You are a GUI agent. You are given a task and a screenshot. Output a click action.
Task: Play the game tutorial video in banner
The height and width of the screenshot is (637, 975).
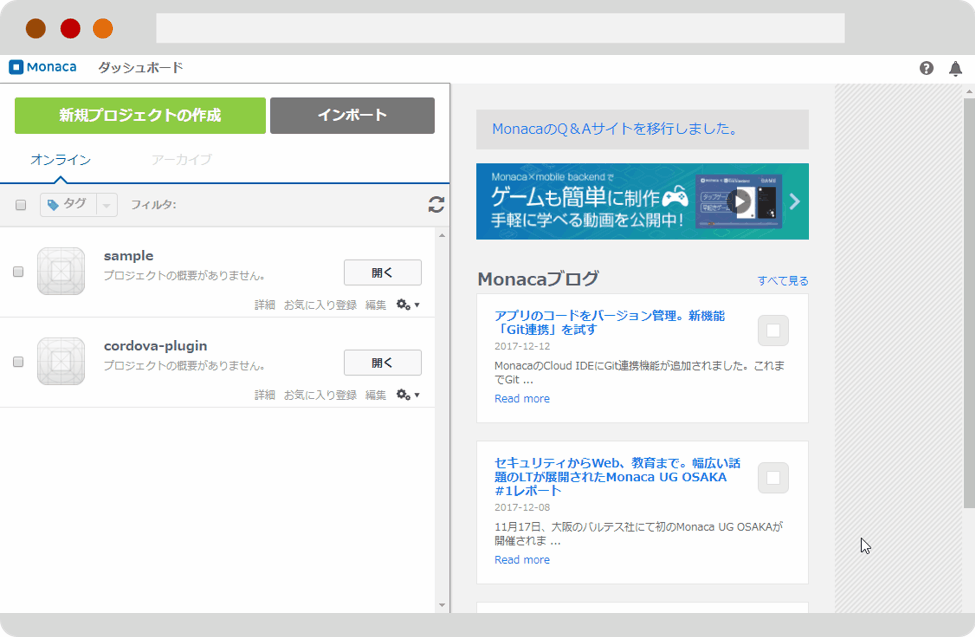pos(739,202)
